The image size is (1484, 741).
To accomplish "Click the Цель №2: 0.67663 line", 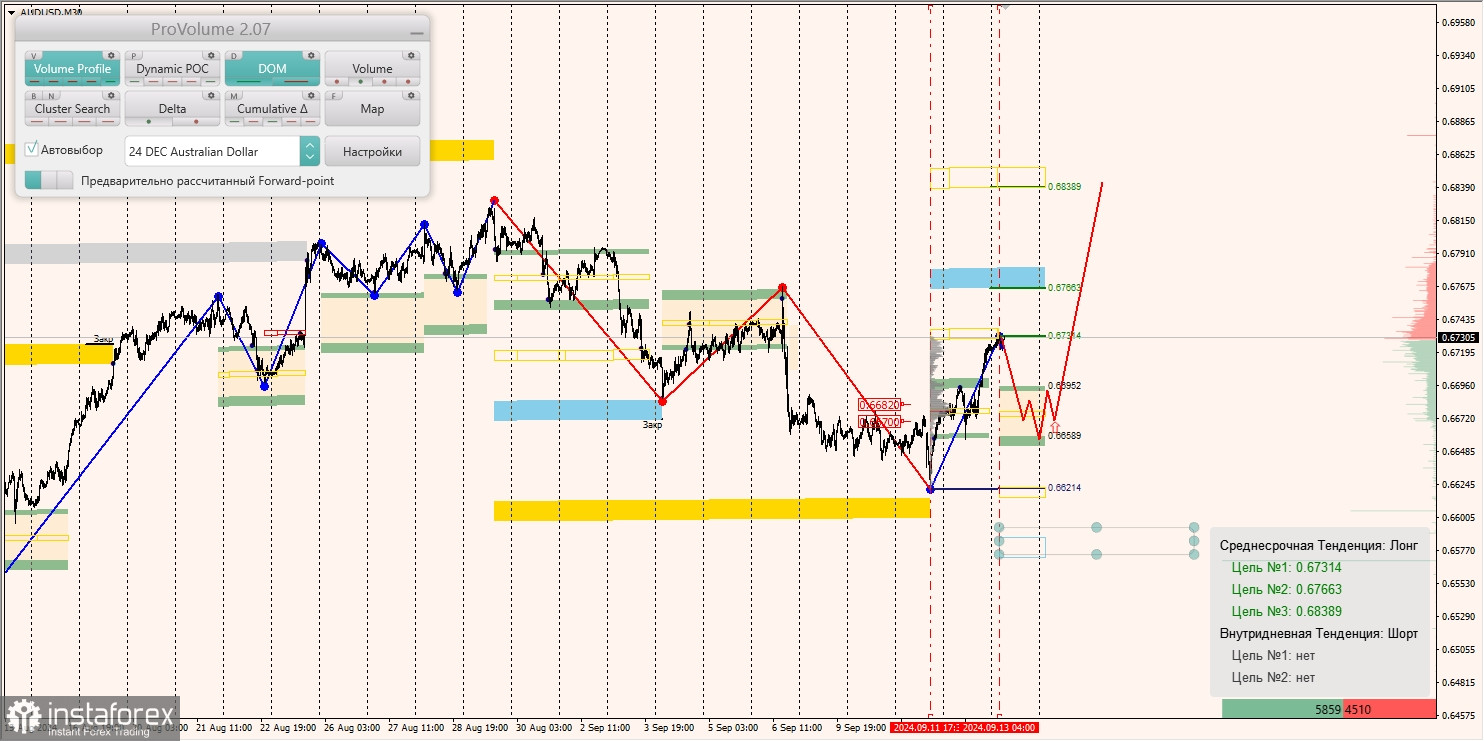I will 1286,589.
